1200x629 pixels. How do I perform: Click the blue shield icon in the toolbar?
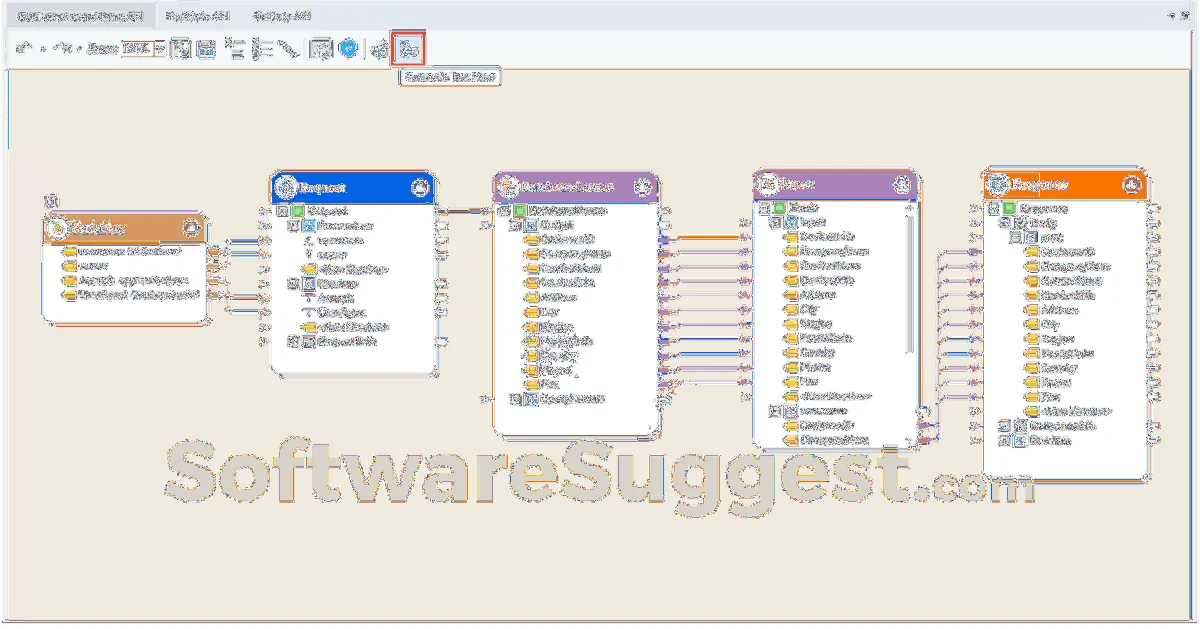[x=348, y=49]
